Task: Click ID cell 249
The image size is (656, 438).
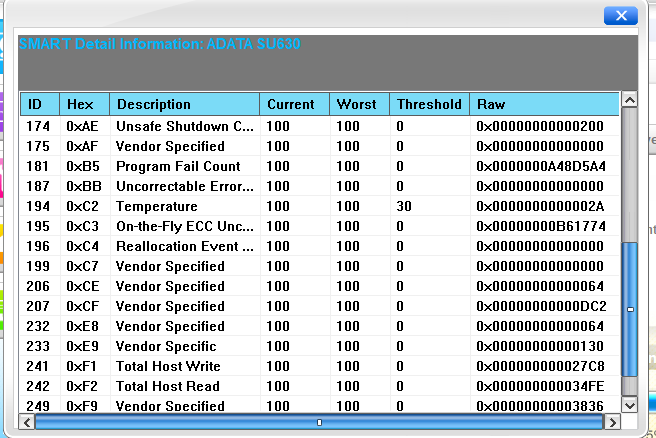Action: tap(38, 406)
